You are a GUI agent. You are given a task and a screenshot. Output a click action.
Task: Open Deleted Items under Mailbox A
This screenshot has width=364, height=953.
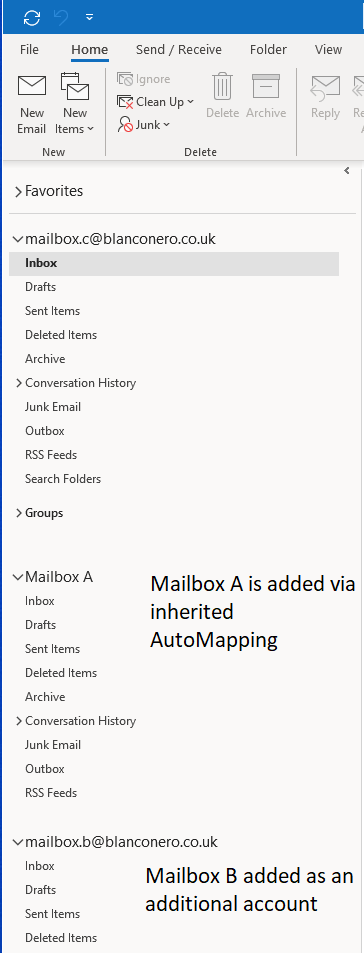tap(61, 673)
